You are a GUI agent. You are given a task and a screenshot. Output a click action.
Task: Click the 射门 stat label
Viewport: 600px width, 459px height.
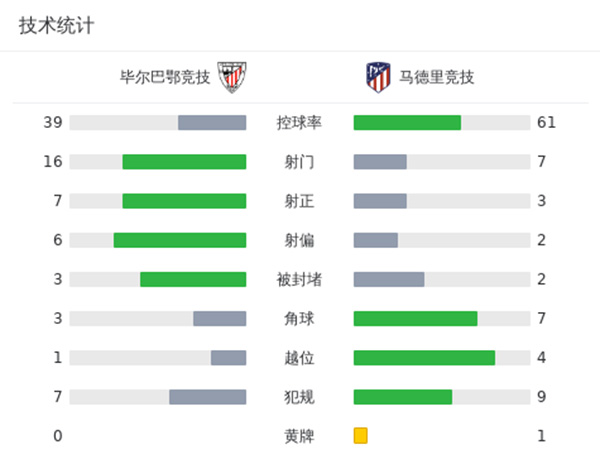[x=299, y=162]
